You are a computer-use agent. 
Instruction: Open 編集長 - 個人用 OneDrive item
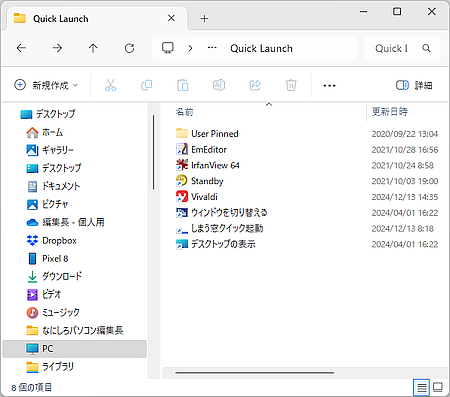point(65,222)
